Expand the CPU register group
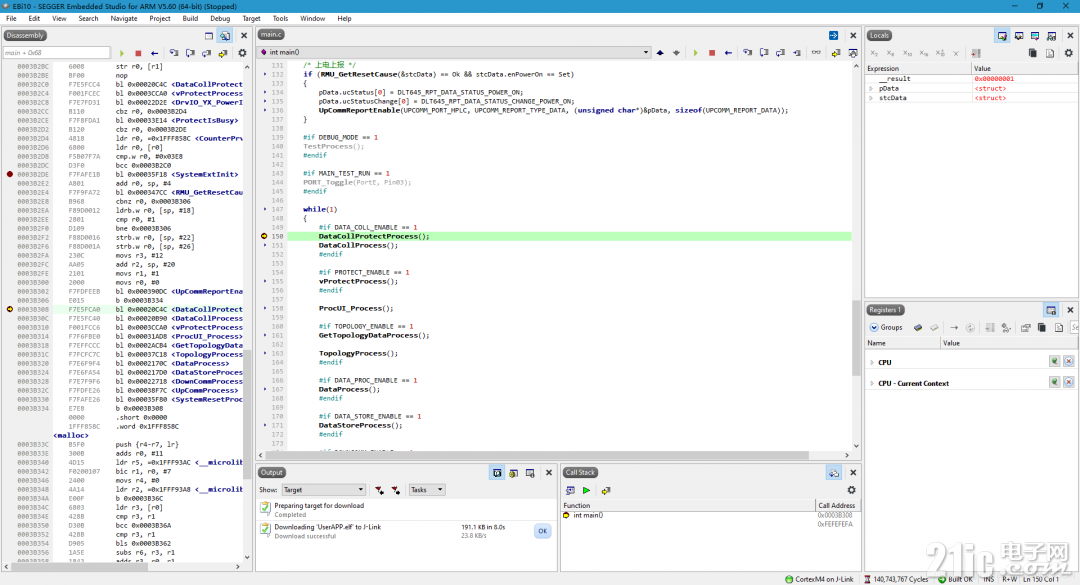1080x585 pixels. pyautogui.click(x=872, y=362)
